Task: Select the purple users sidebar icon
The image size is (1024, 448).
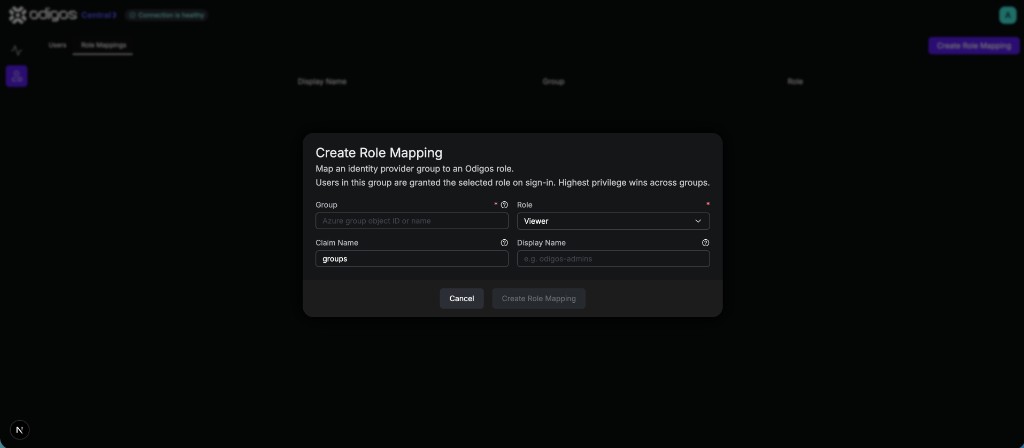Action: tap(16, 76)
